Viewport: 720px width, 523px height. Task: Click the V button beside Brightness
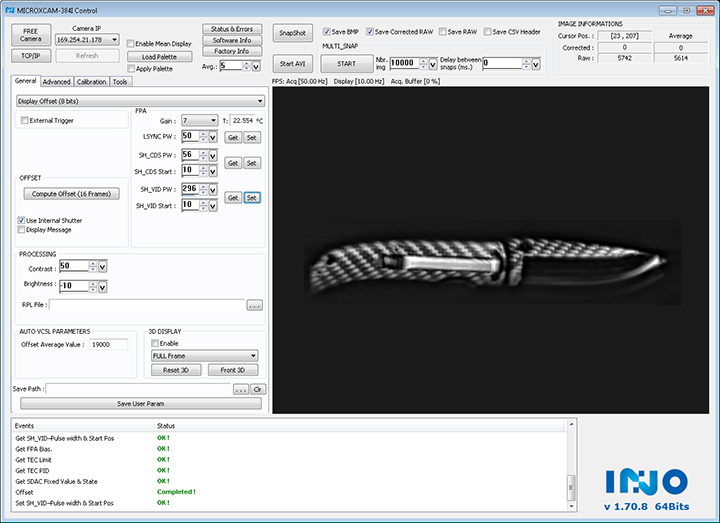coord(102,285)
